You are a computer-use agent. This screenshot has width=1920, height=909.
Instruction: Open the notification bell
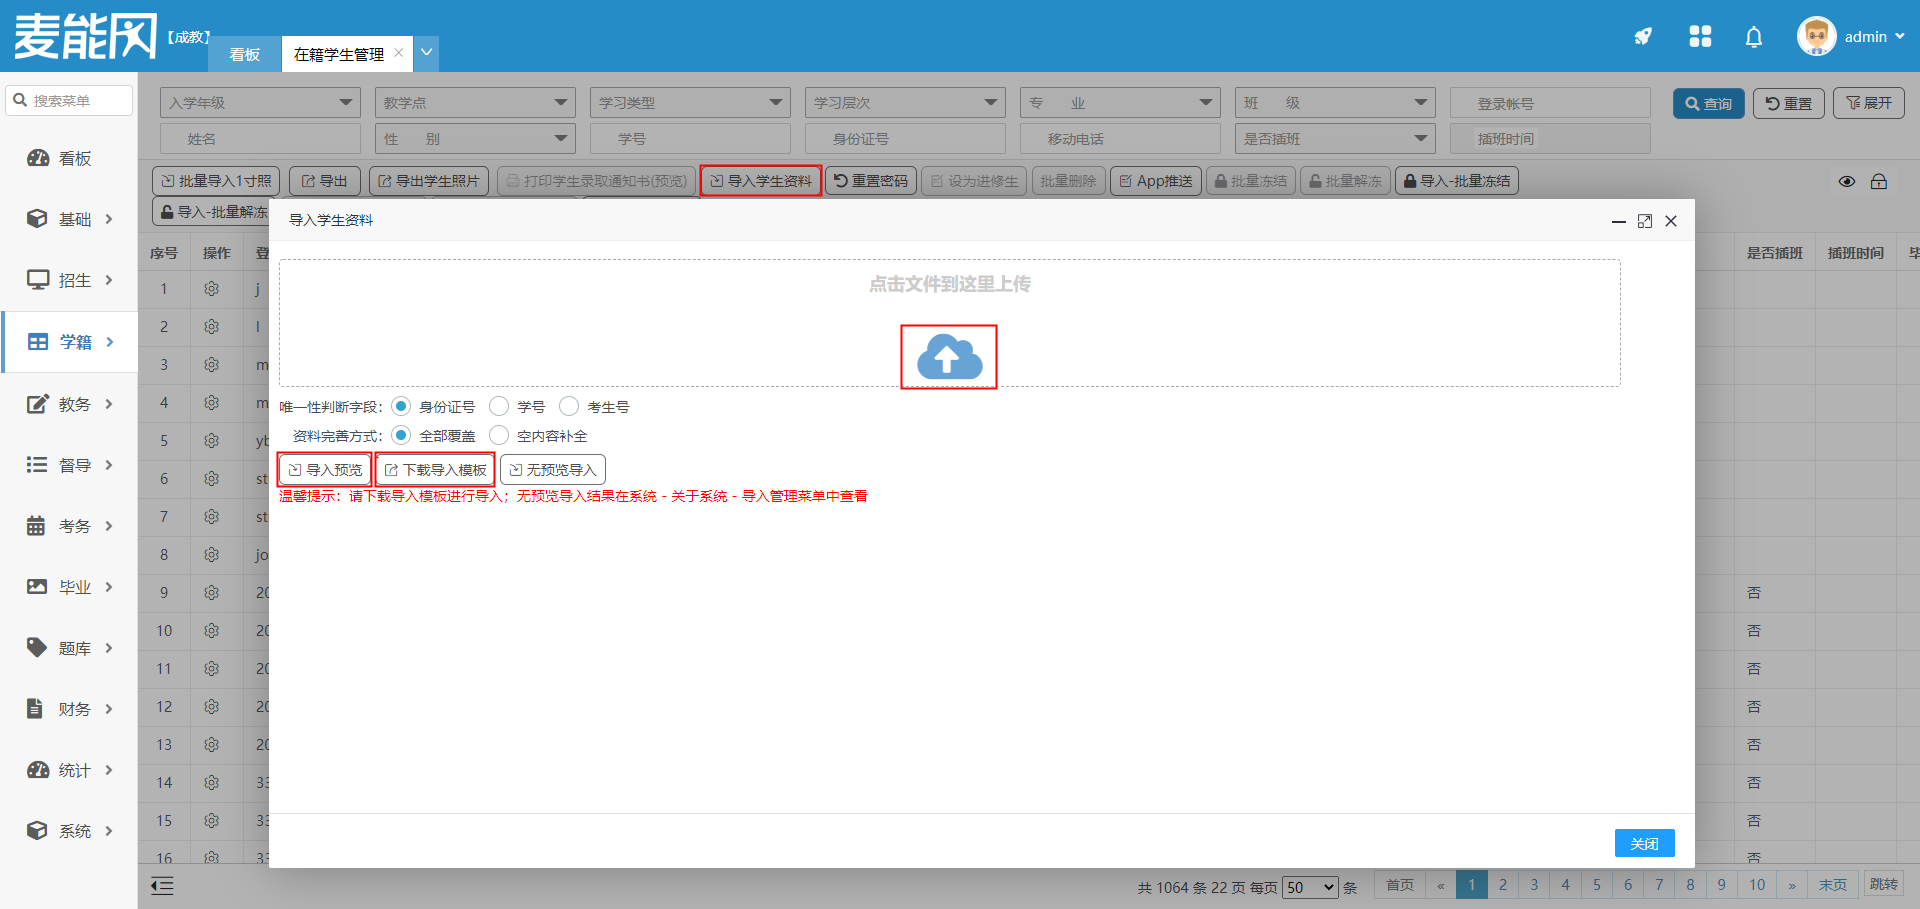[x=1753, y=37]
